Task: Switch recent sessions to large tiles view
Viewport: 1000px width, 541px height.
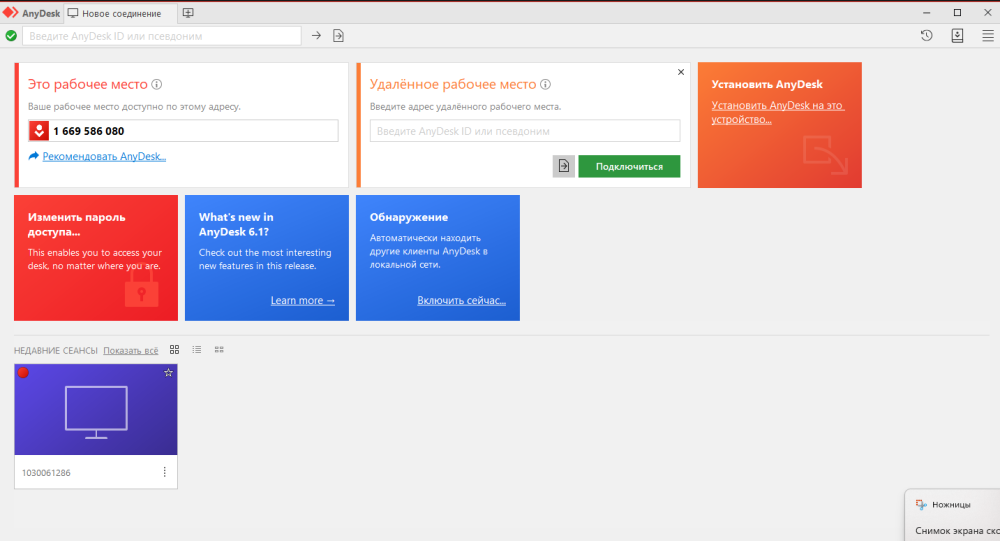Action: click(174, 350)
